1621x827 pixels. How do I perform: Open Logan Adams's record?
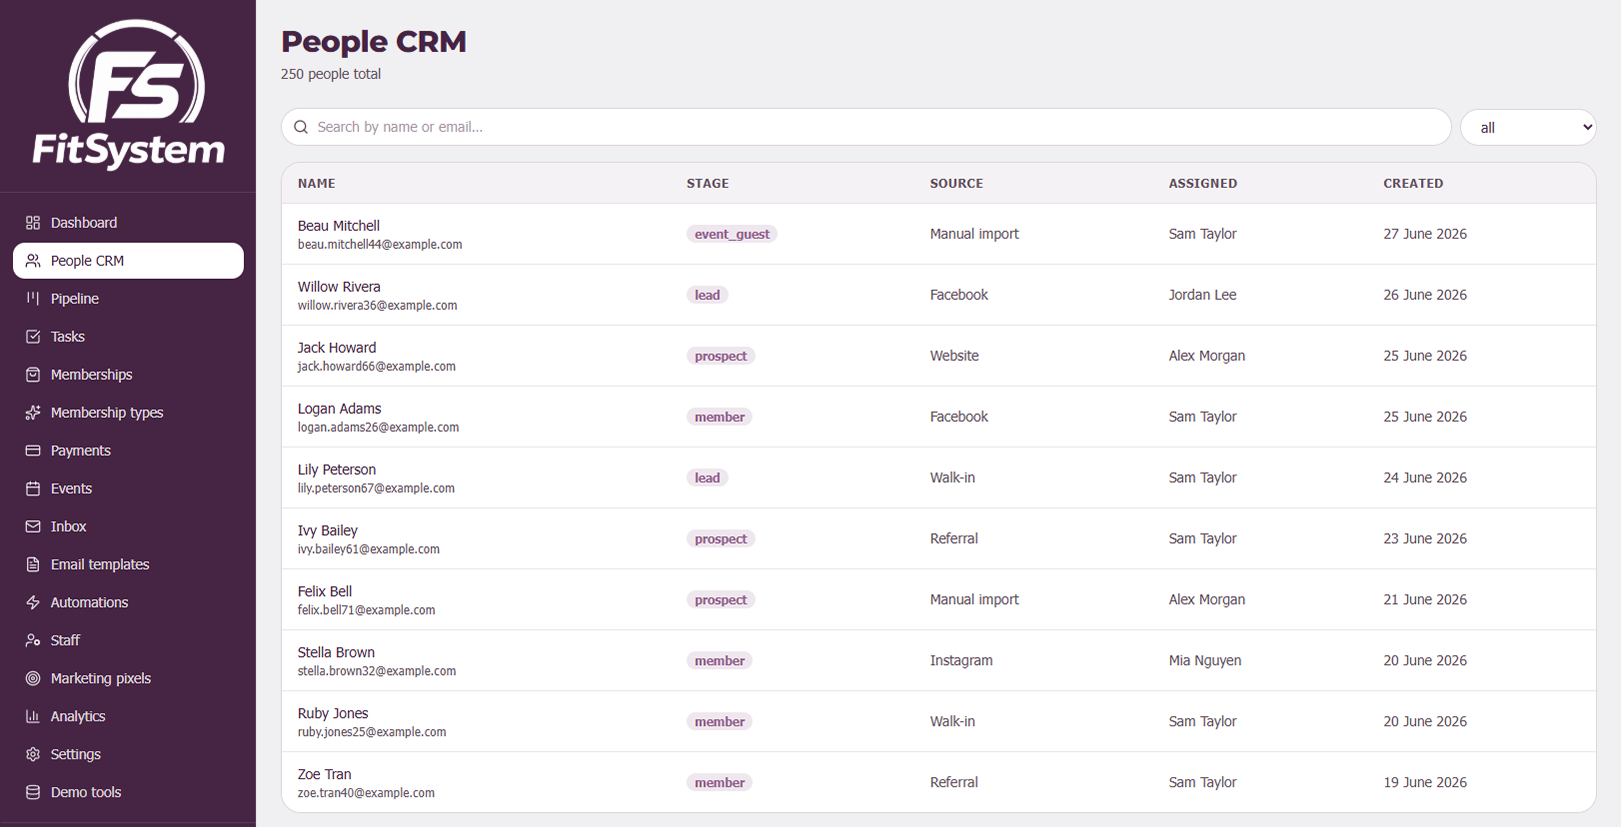pyautogui.click(x=938, y=417)
